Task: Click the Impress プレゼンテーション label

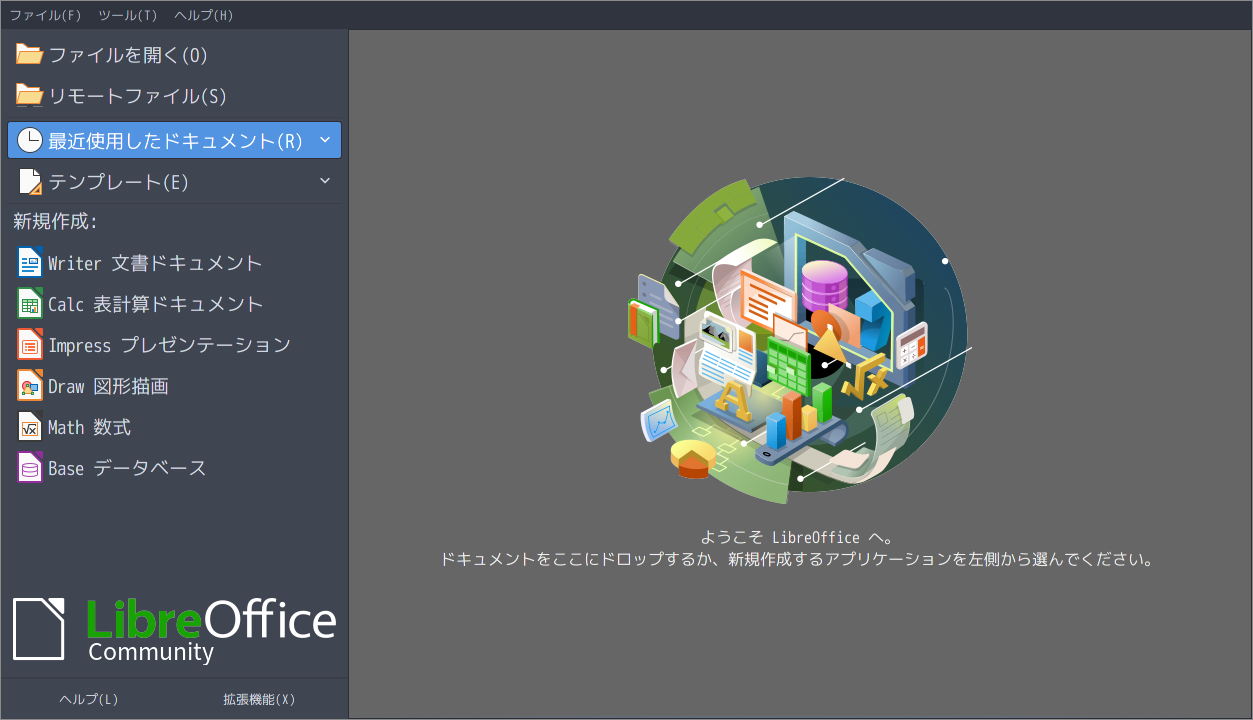Action: [x=169, y=345]
